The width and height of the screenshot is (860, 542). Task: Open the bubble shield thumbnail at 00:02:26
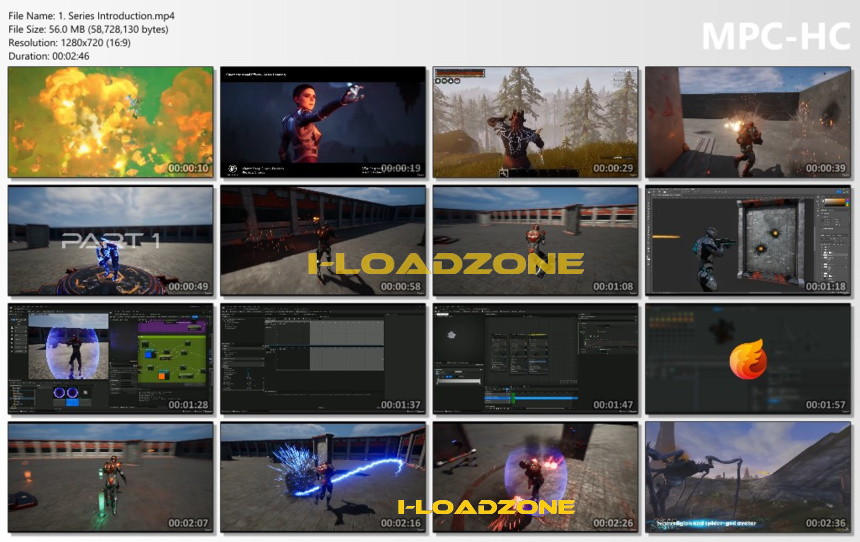tap(535, 477)
